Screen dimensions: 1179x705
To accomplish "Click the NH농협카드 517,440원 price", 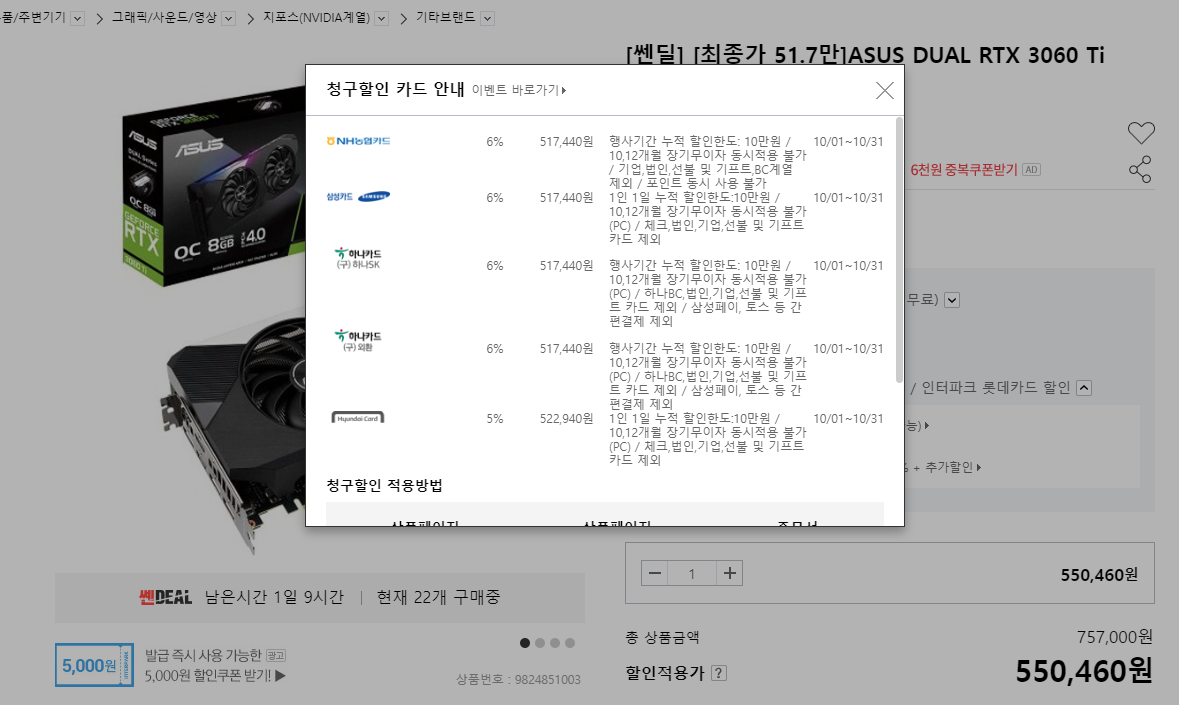I will click(x=566, y=141).
